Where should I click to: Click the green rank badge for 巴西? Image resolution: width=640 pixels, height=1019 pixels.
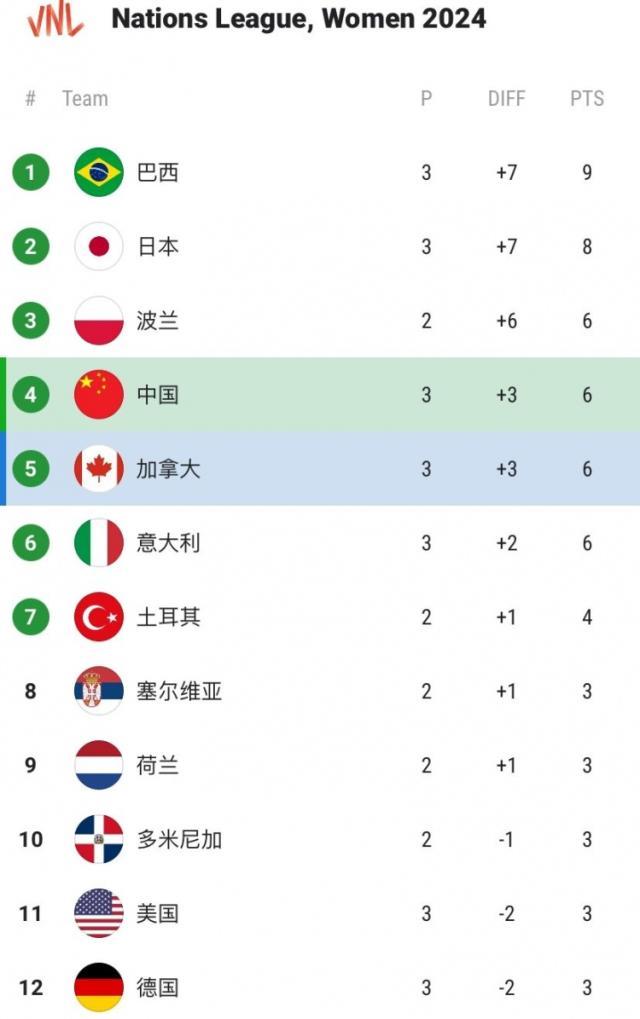click(x=30, y=171)
